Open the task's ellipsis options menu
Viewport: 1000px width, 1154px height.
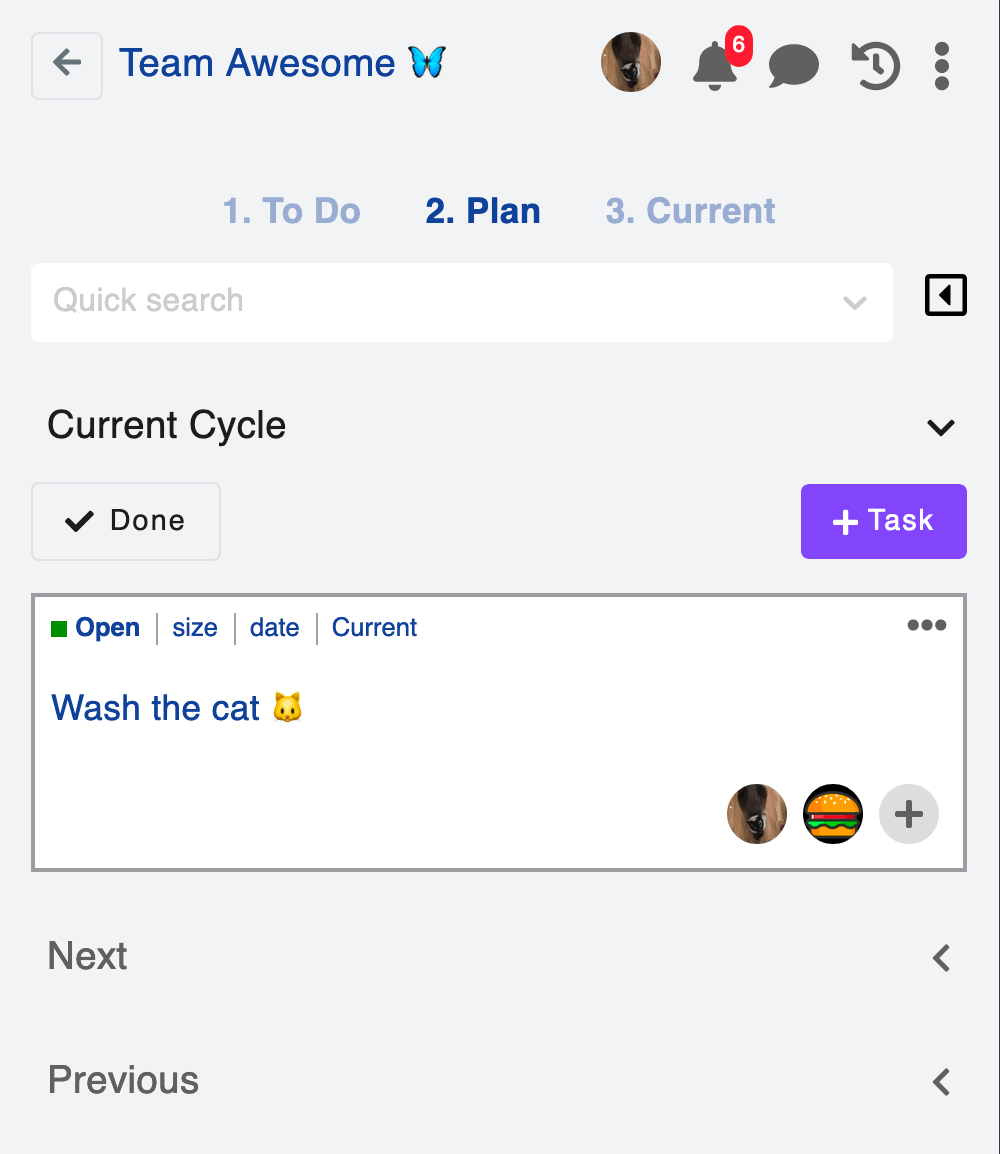point(927,625)
